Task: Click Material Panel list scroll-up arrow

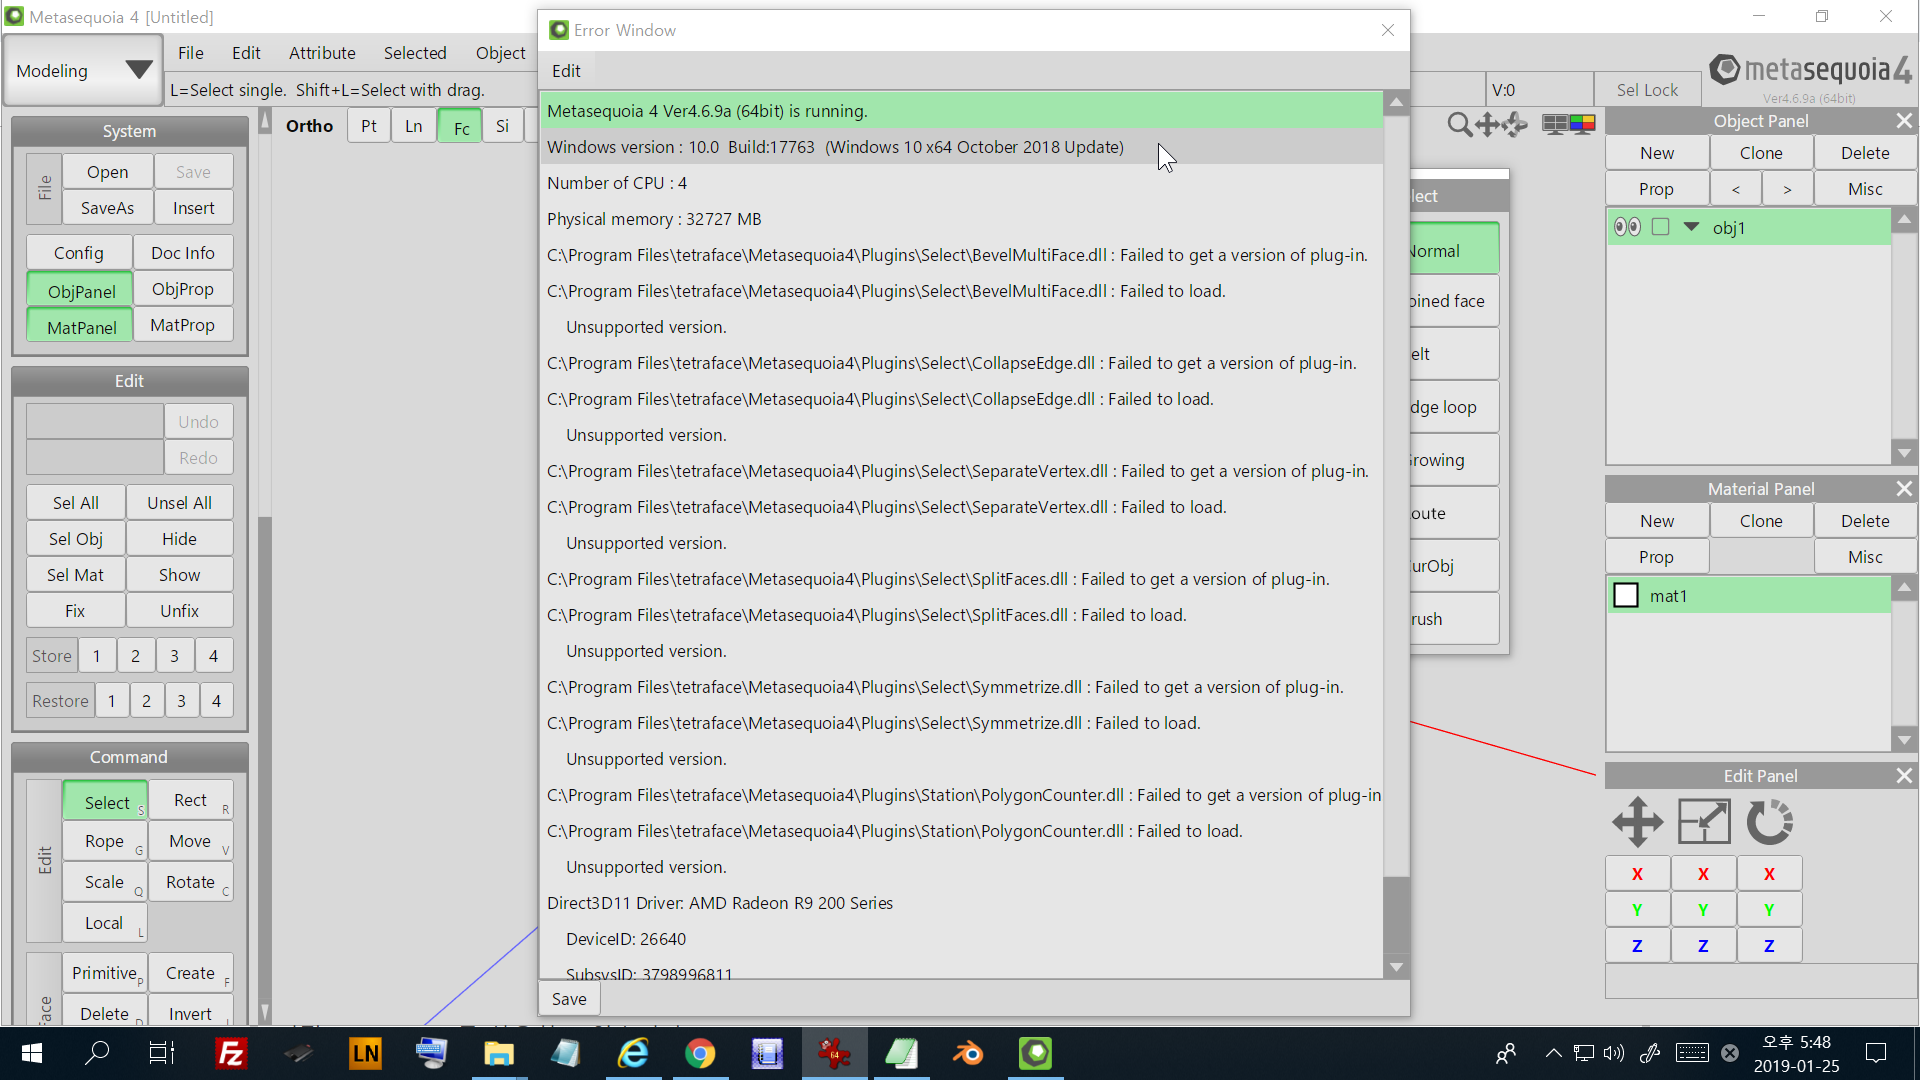Action: click(x=1904, y=588)
